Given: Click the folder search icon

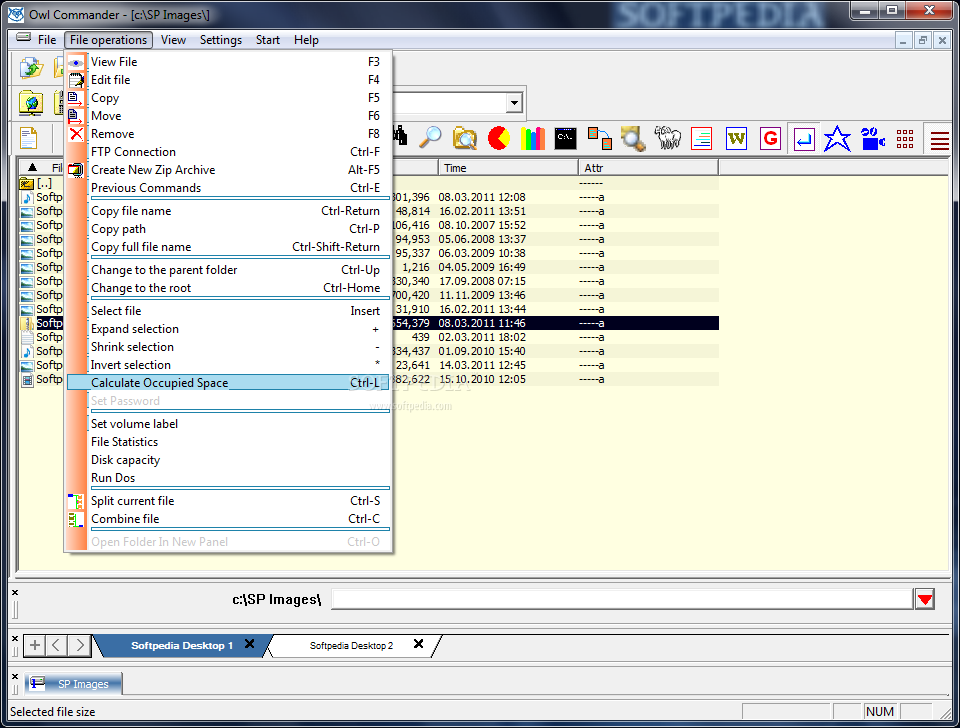Looking at the screenshot, I should tap(465, 138).
